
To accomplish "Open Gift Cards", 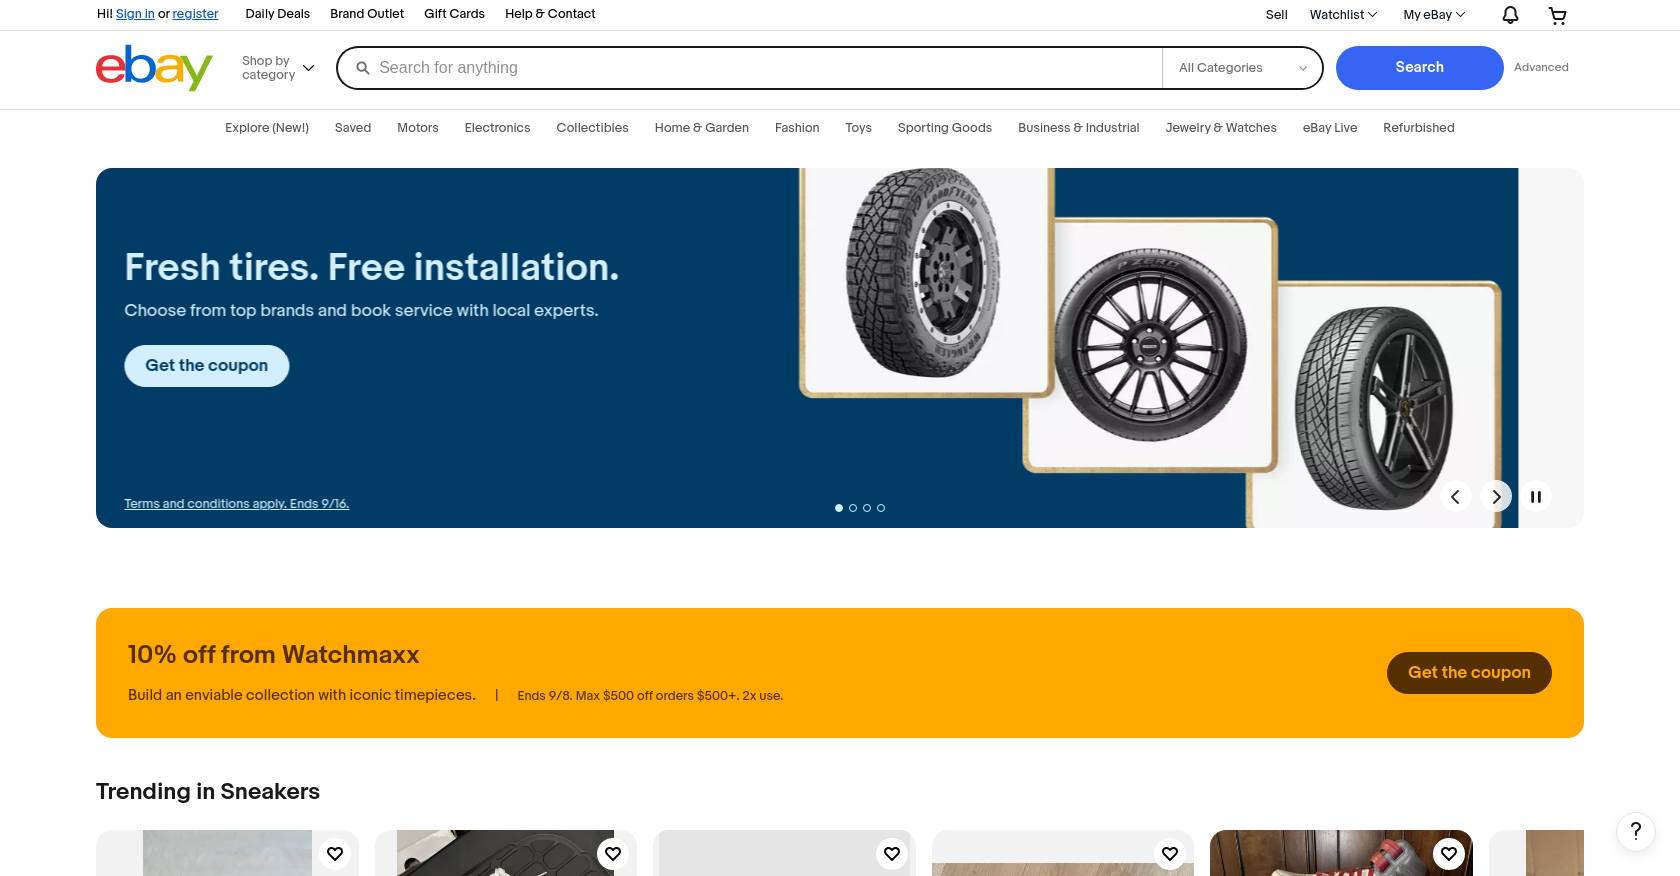I will pos(454,14).
